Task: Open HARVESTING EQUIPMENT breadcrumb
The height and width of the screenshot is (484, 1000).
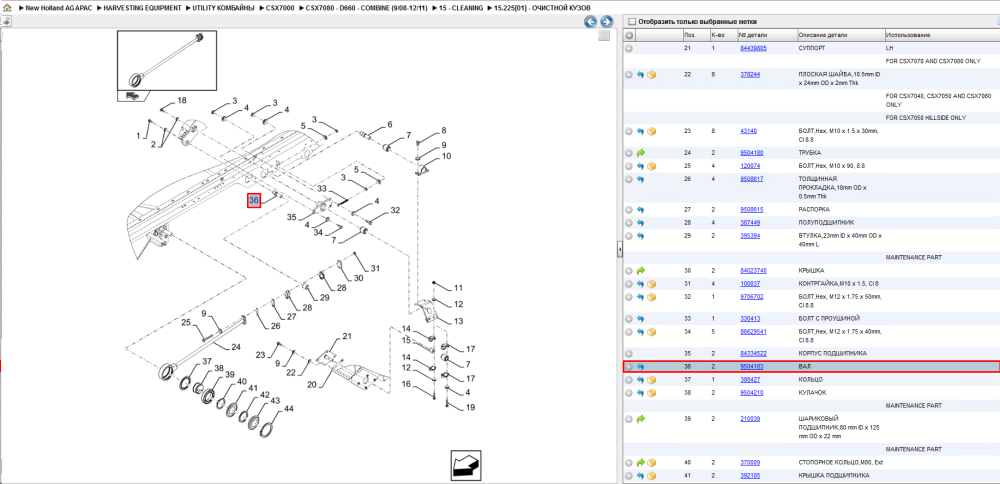Action: (140, 8)
